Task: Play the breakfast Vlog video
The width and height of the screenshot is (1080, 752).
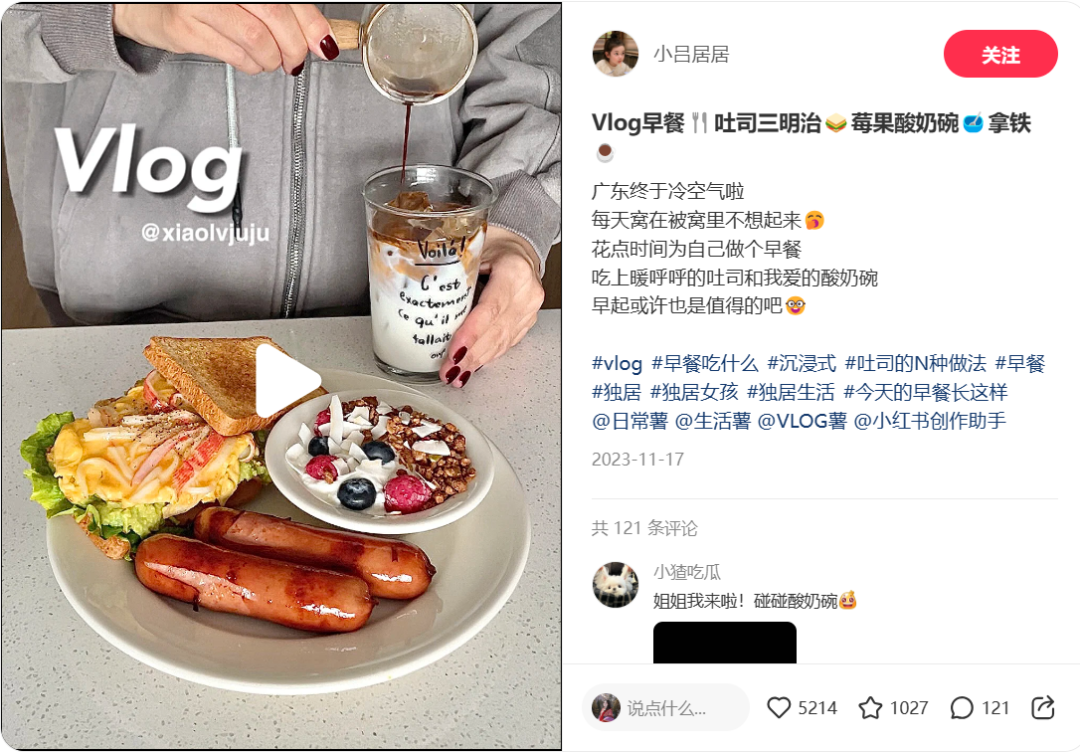Action: tap(288, 381)
